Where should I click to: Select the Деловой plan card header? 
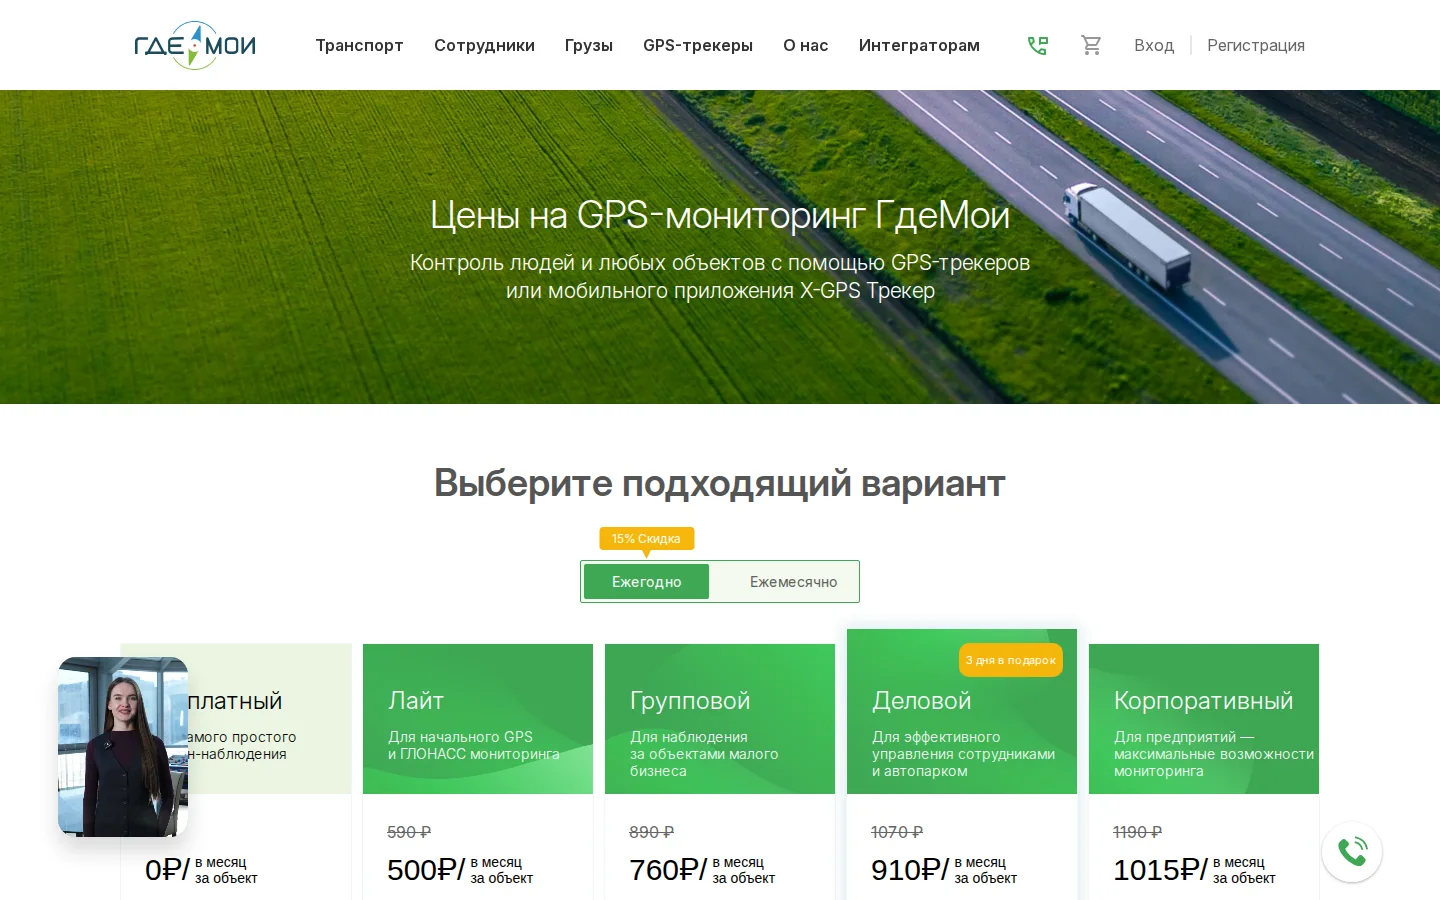[962, 712]
